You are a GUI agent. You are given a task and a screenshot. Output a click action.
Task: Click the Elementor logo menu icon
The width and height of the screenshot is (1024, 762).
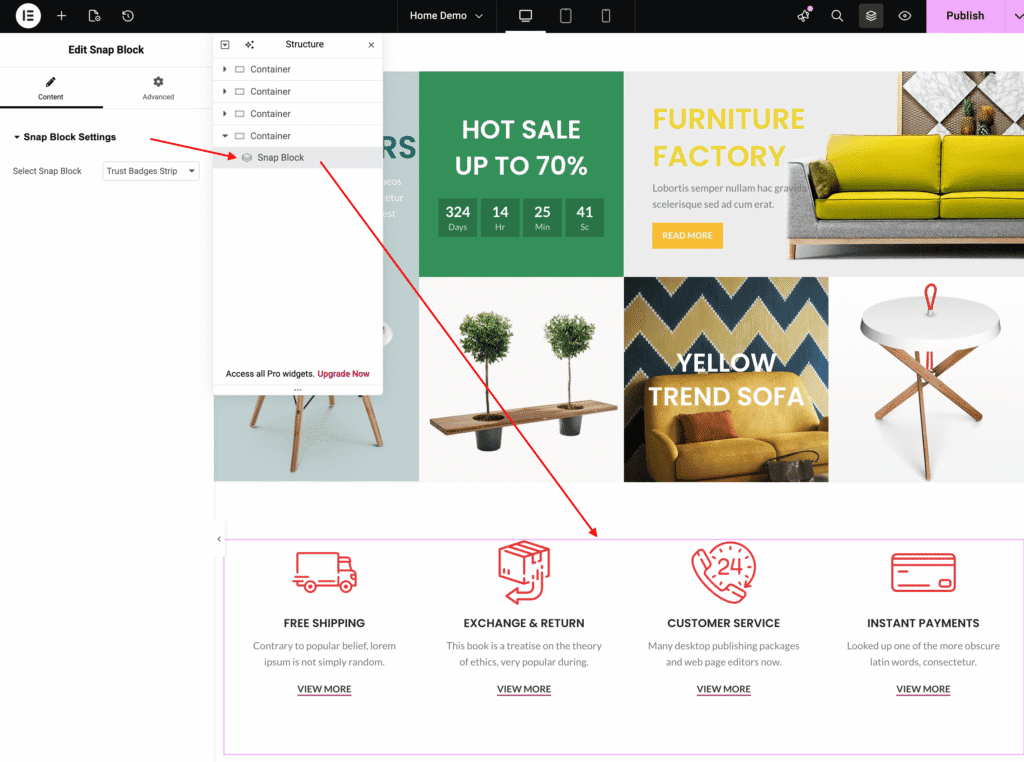pos(28,16)
